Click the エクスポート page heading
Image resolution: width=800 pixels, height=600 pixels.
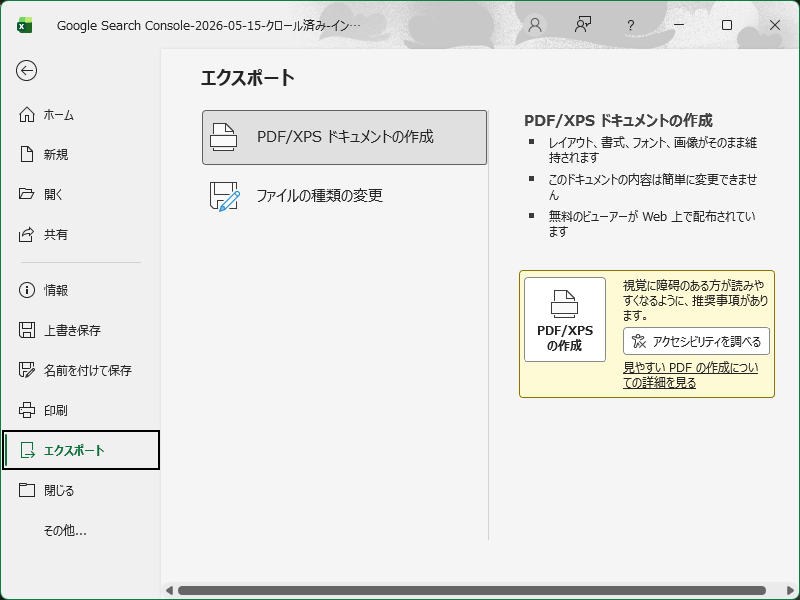coord(247,78)
